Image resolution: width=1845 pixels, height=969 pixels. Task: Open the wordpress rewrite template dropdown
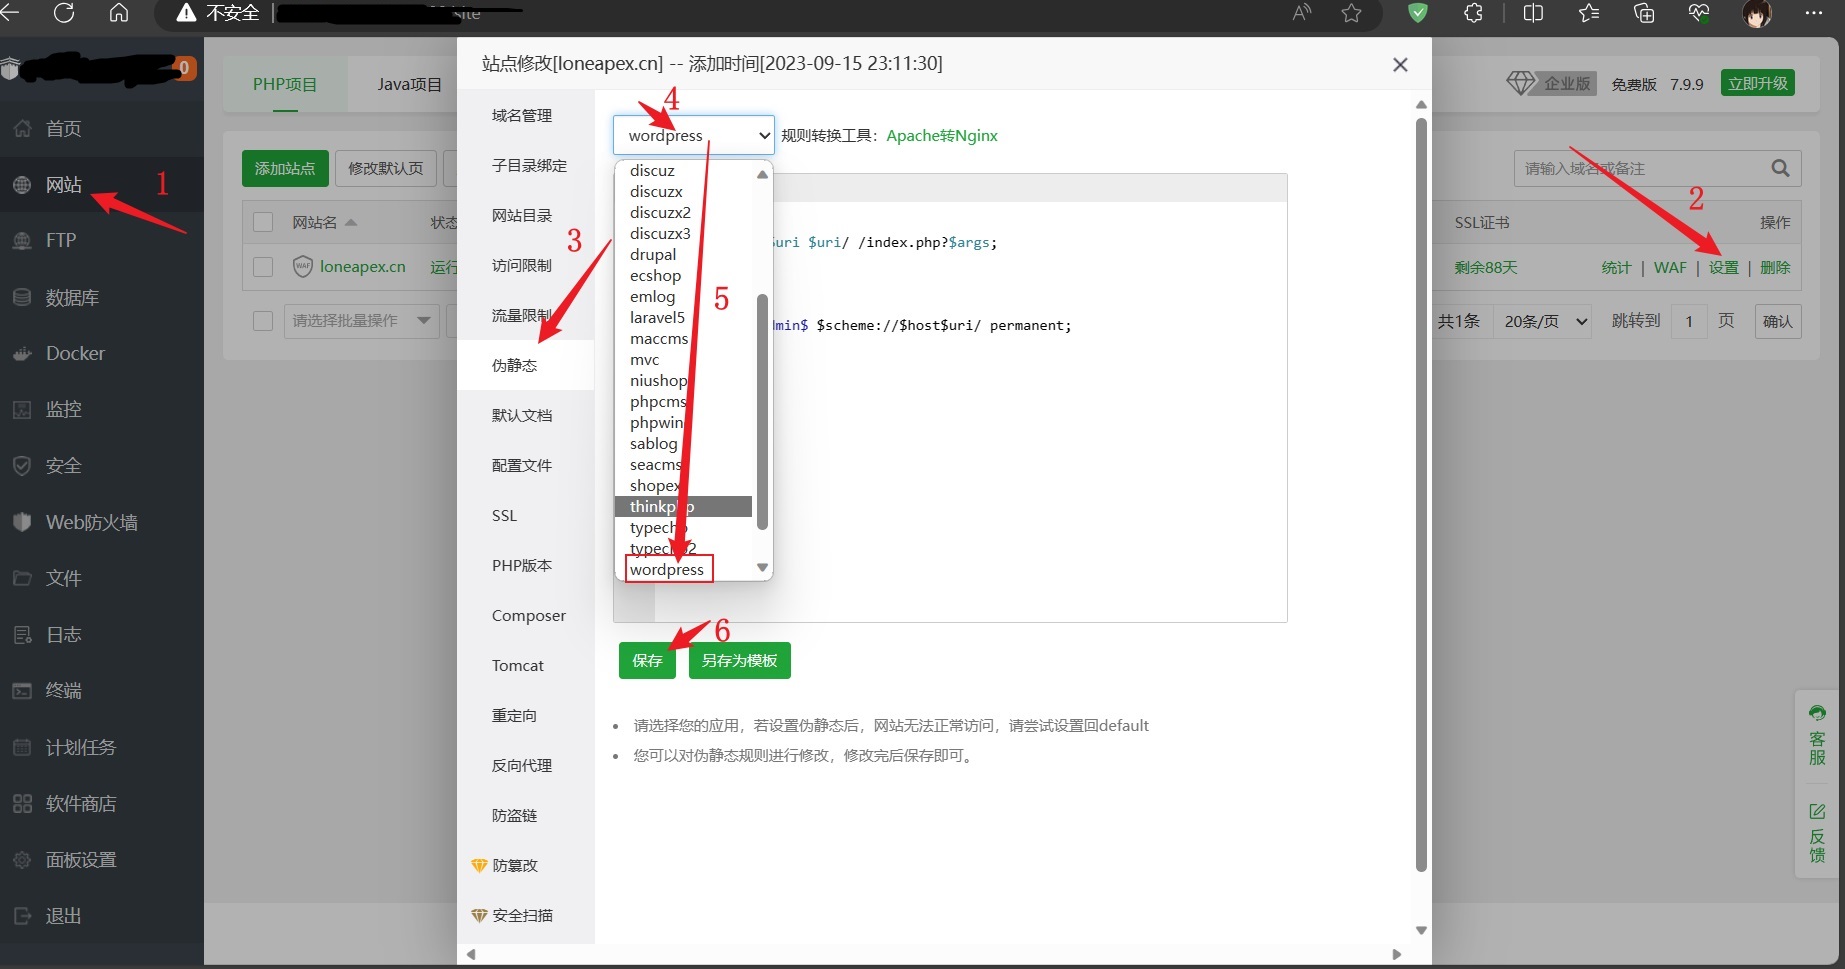click(x=693, y=135)
